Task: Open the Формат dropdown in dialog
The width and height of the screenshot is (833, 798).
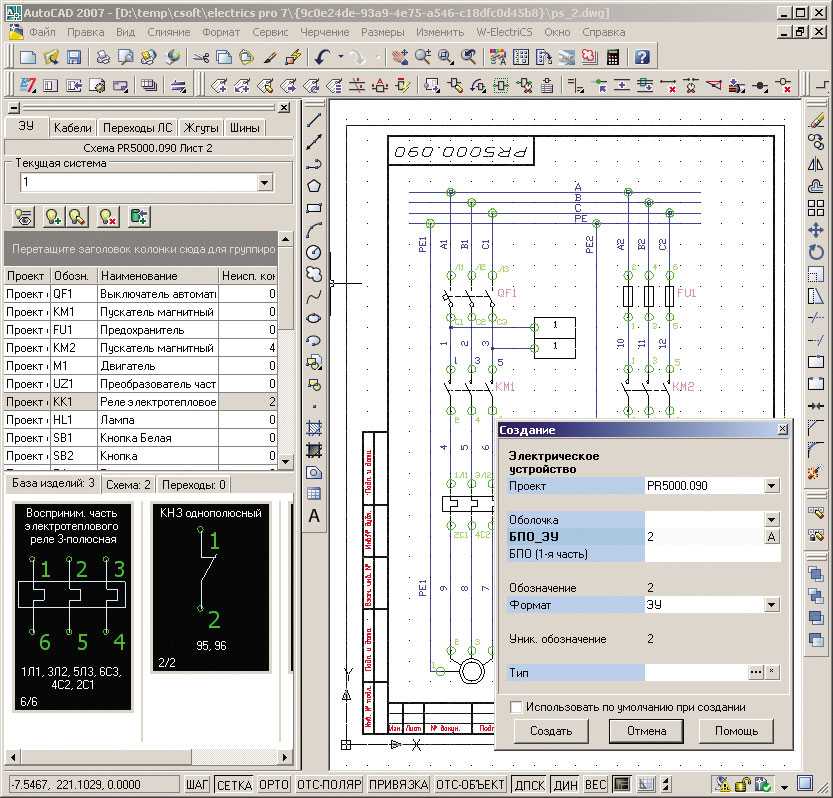Action: tap(772, 605)
